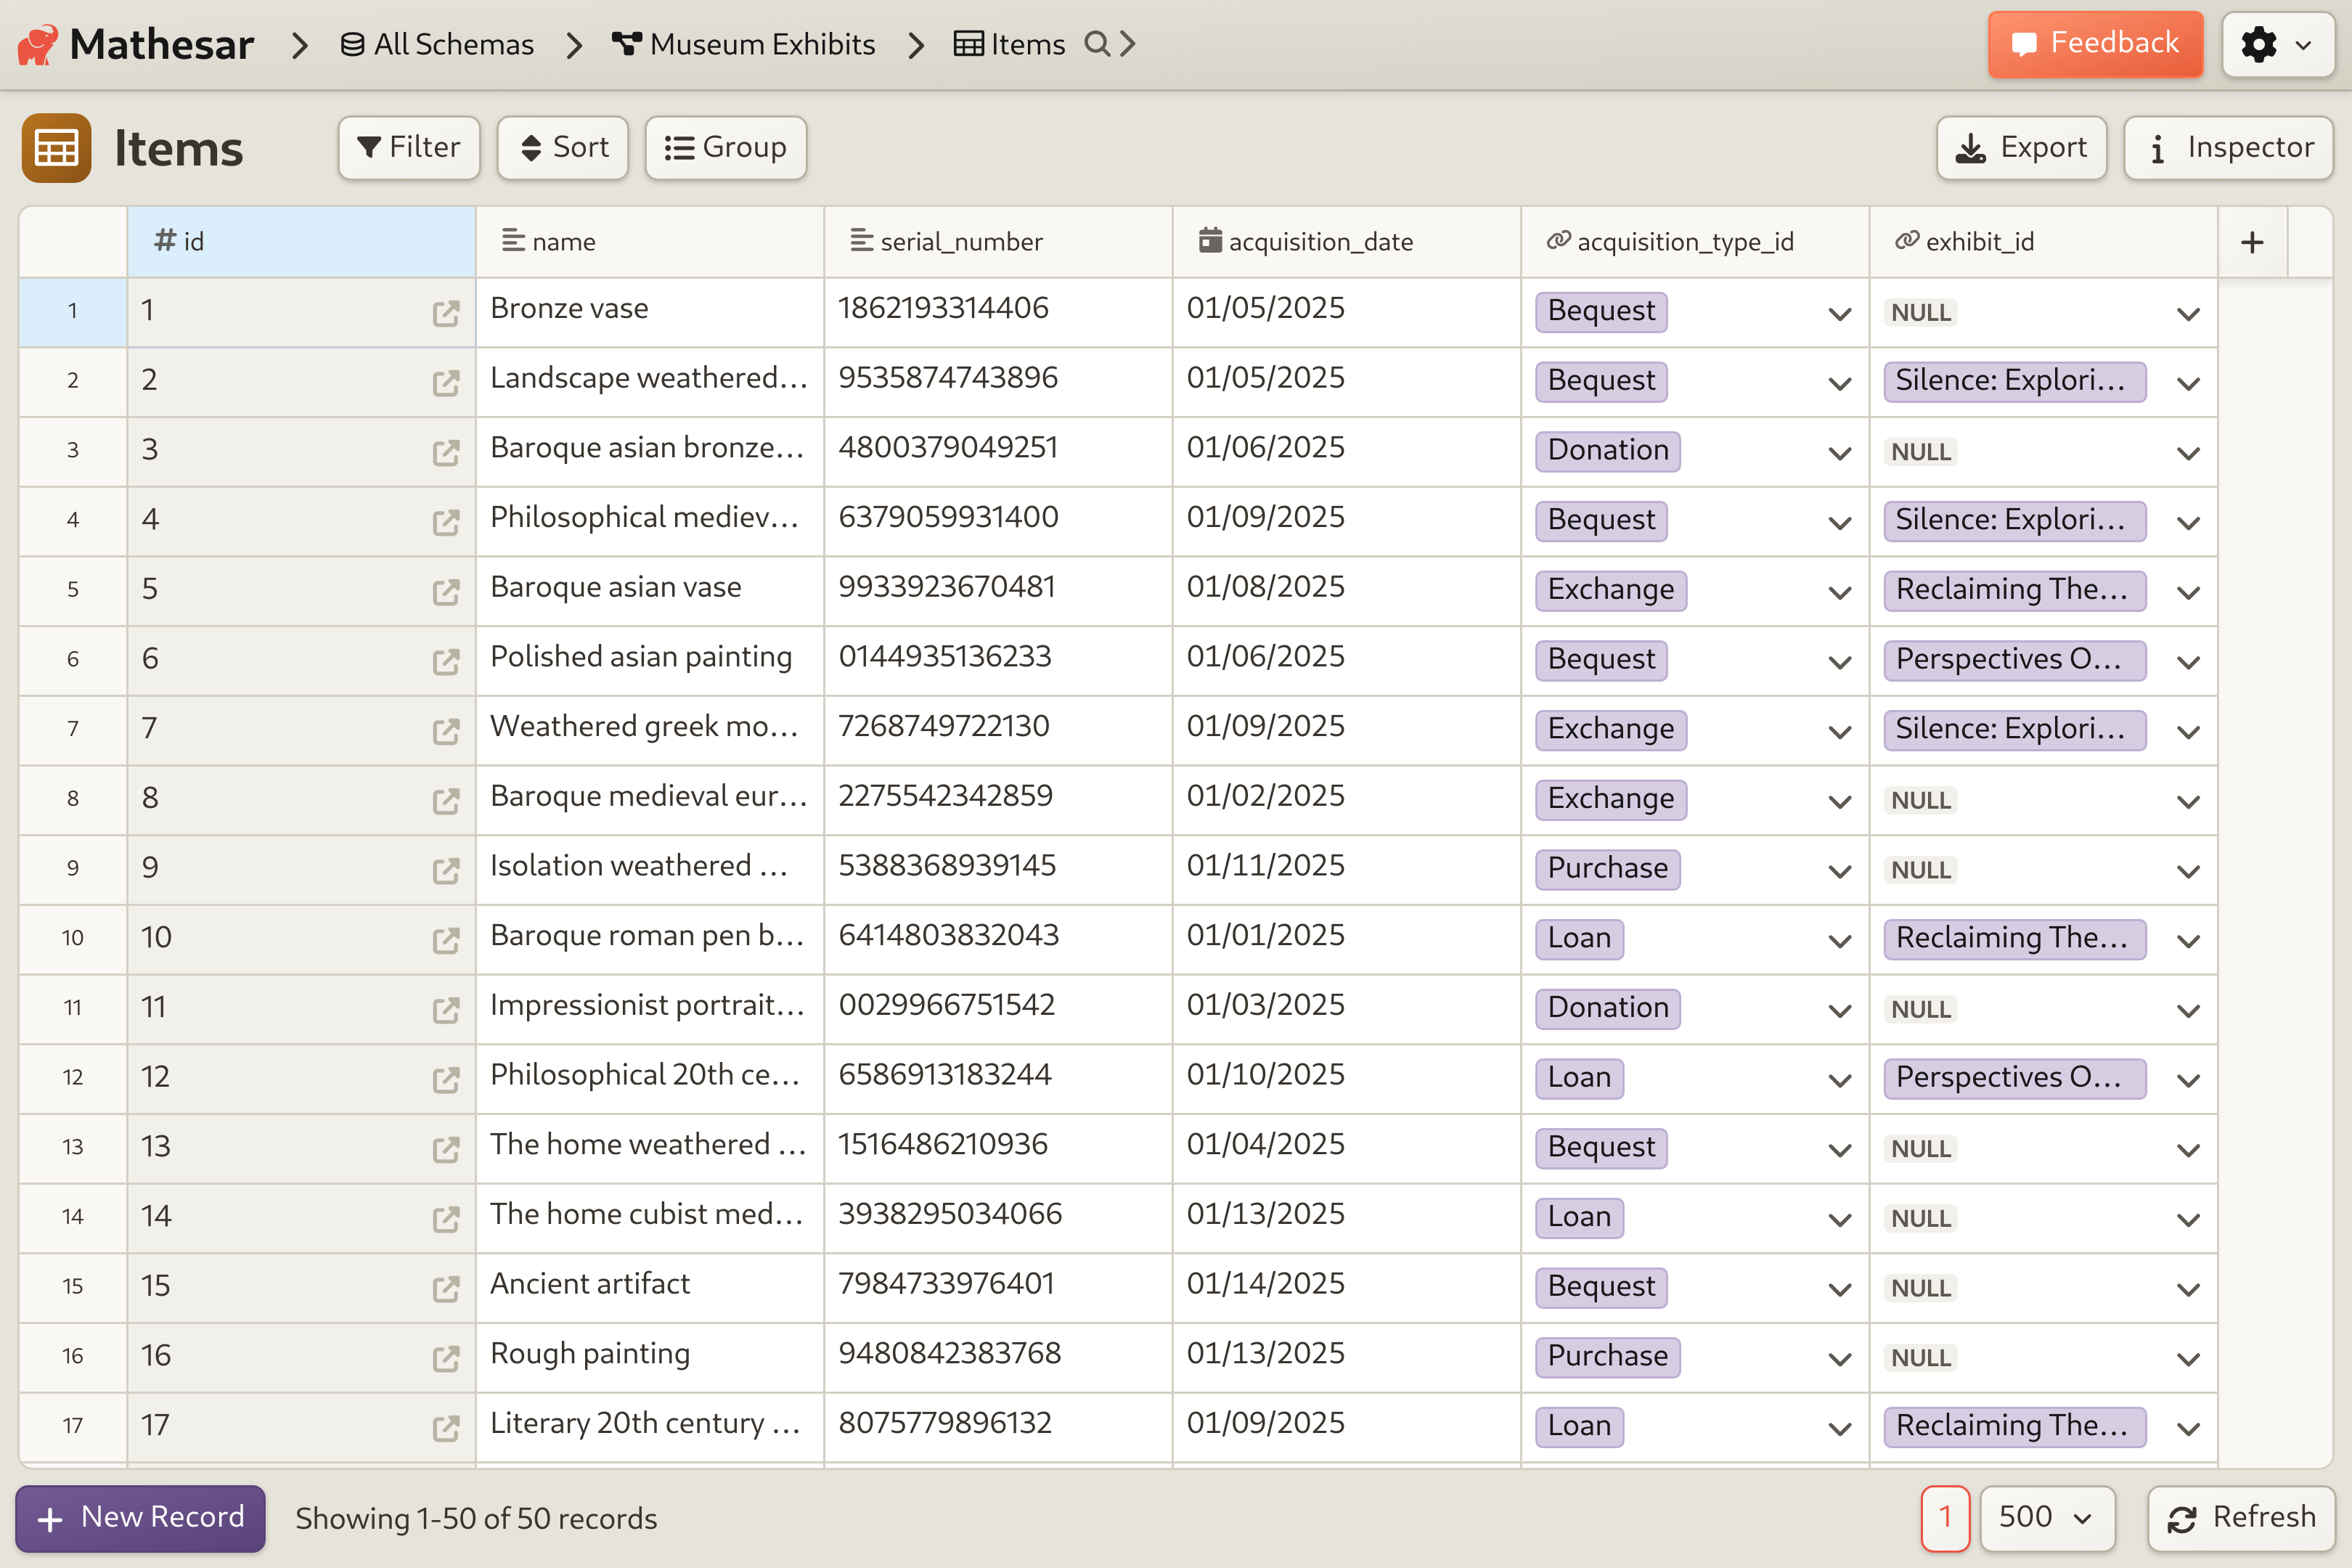Select row 1 via its row header
2352x1568 pixels.
(x=73, y=312)
